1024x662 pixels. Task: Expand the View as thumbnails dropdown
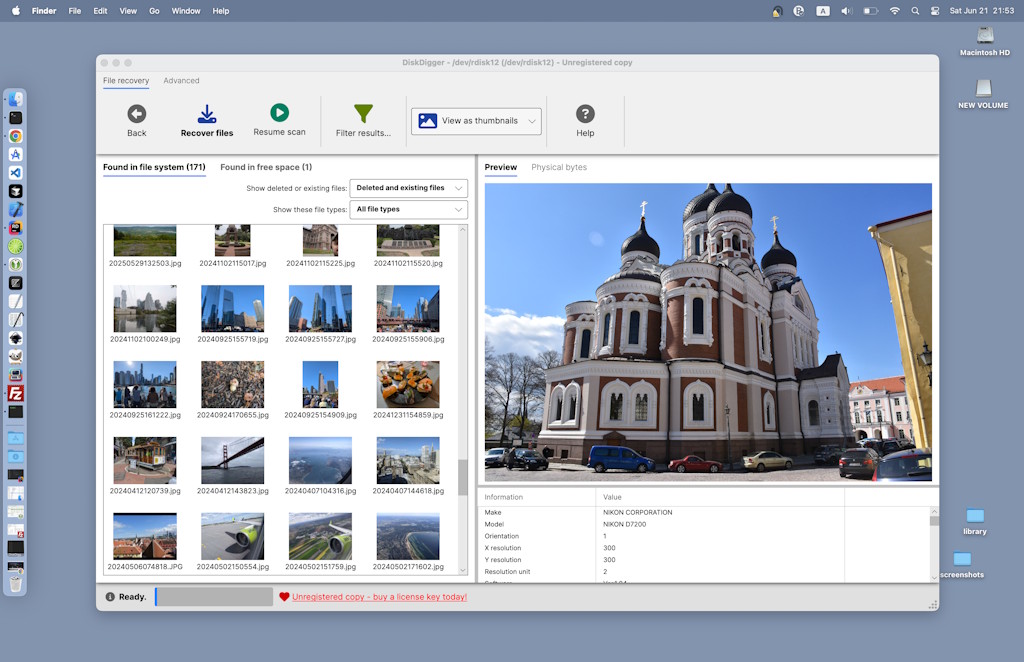point(477,121)
